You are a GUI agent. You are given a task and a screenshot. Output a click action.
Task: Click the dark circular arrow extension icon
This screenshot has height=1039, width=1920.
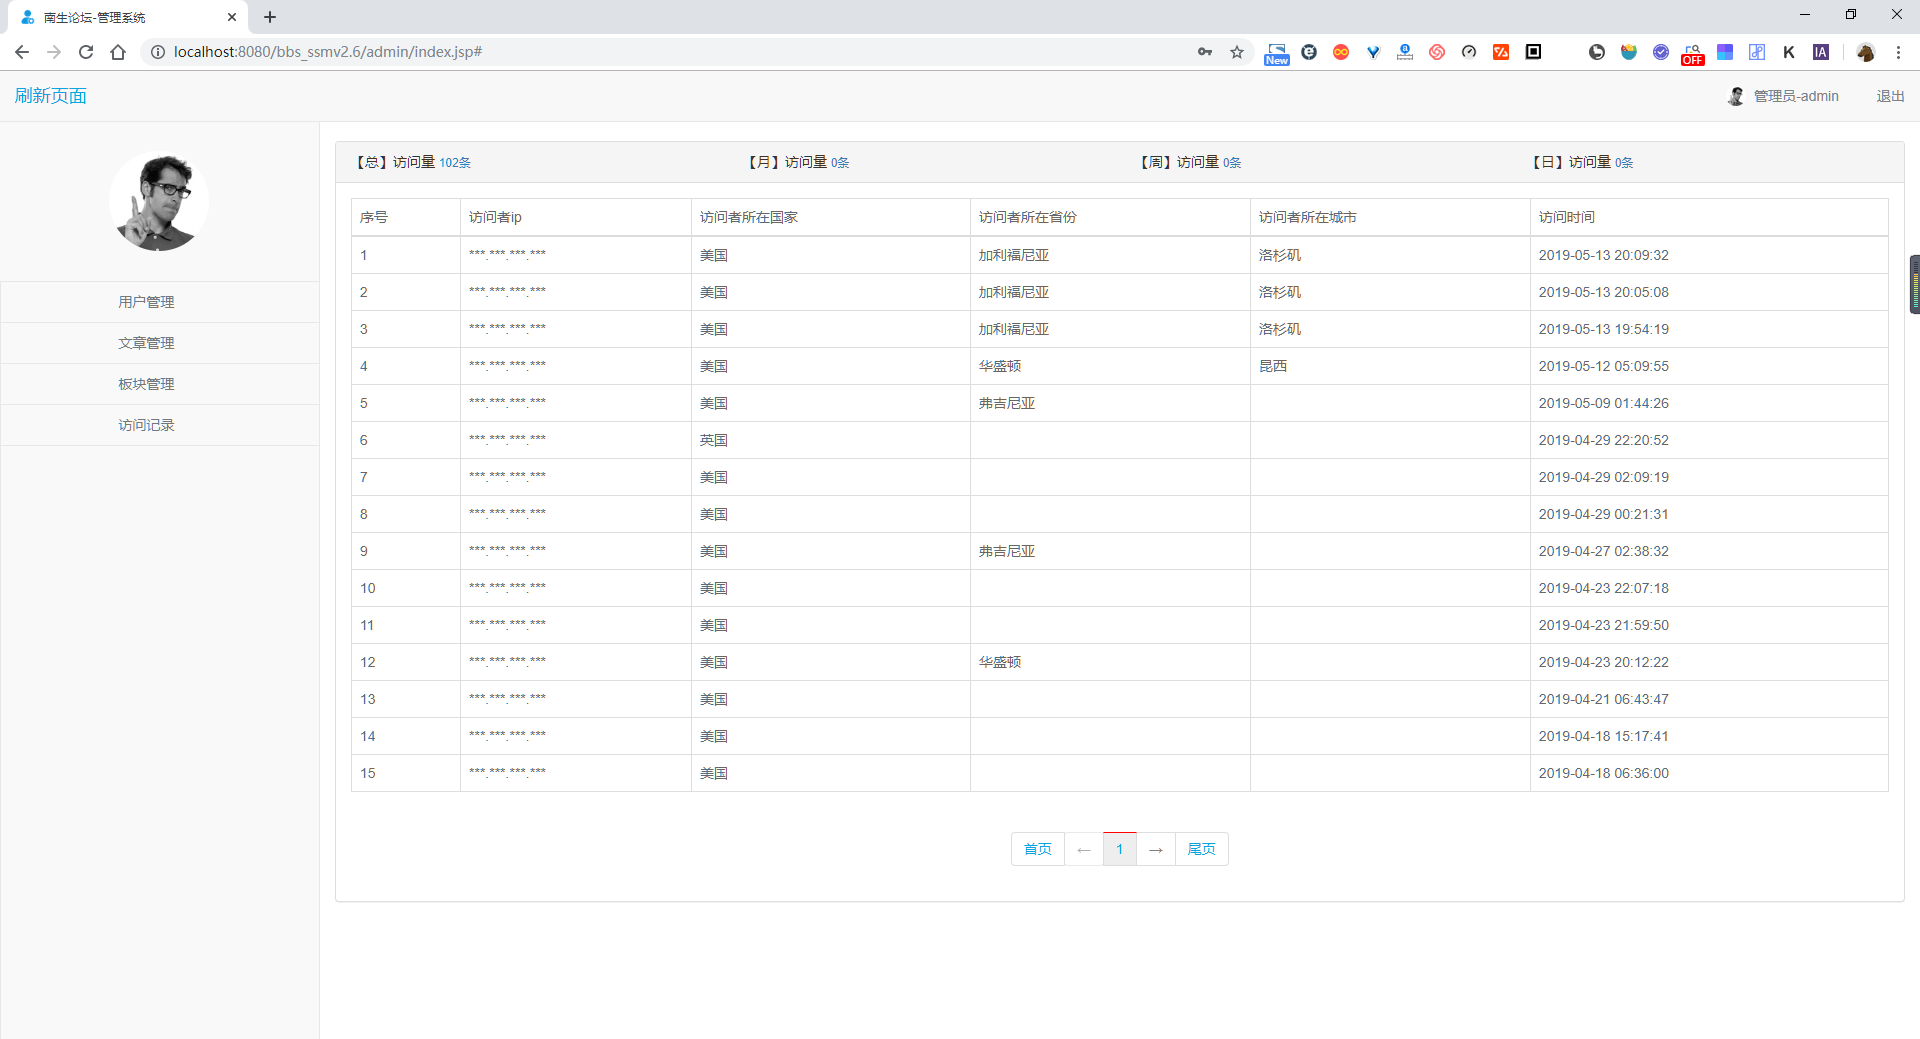(x=1597, y=52)
